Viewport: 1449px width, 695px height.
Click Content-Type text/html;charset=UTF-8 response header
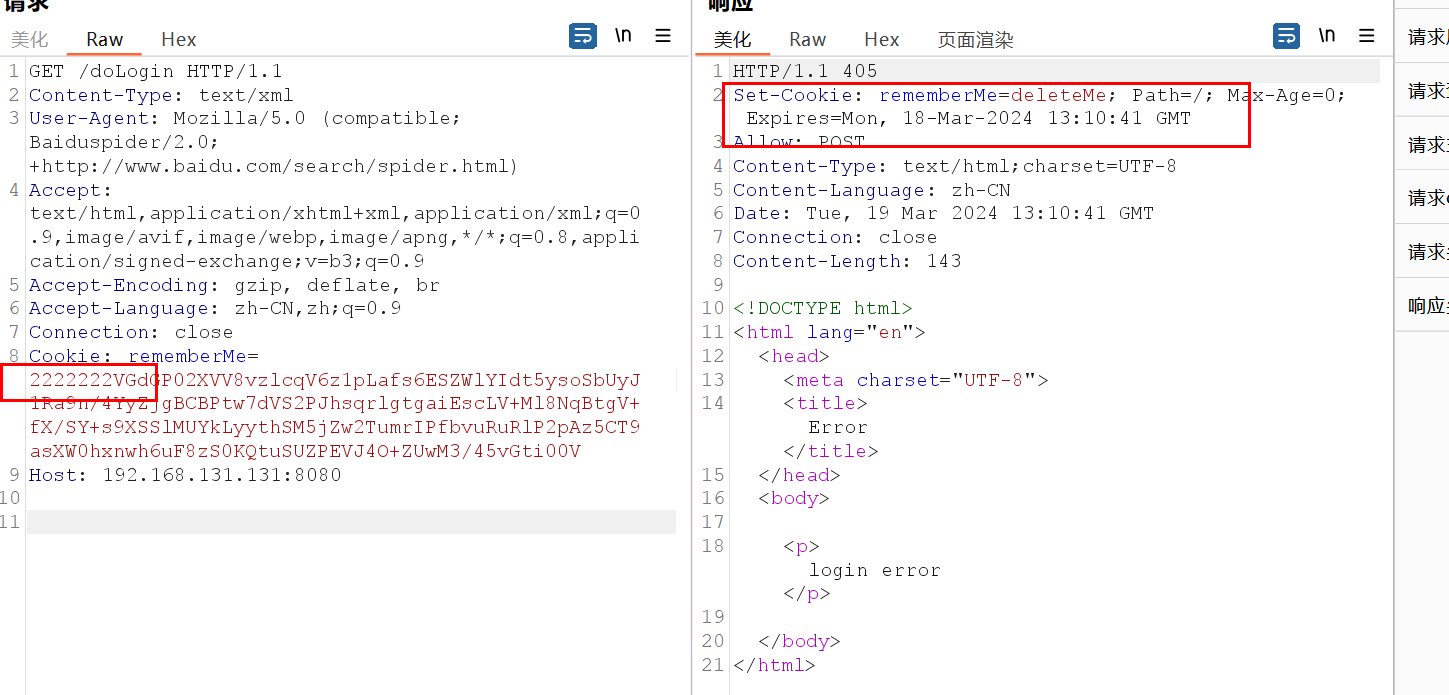955,167
